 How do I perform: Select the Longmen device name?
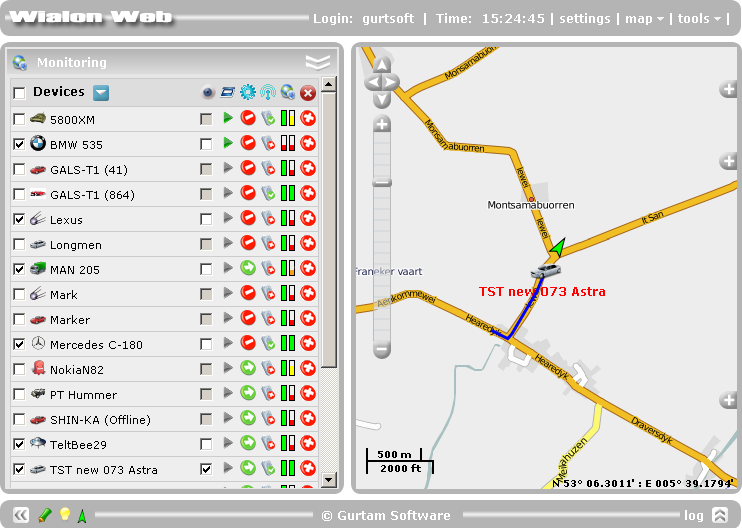tap(76, 245)
